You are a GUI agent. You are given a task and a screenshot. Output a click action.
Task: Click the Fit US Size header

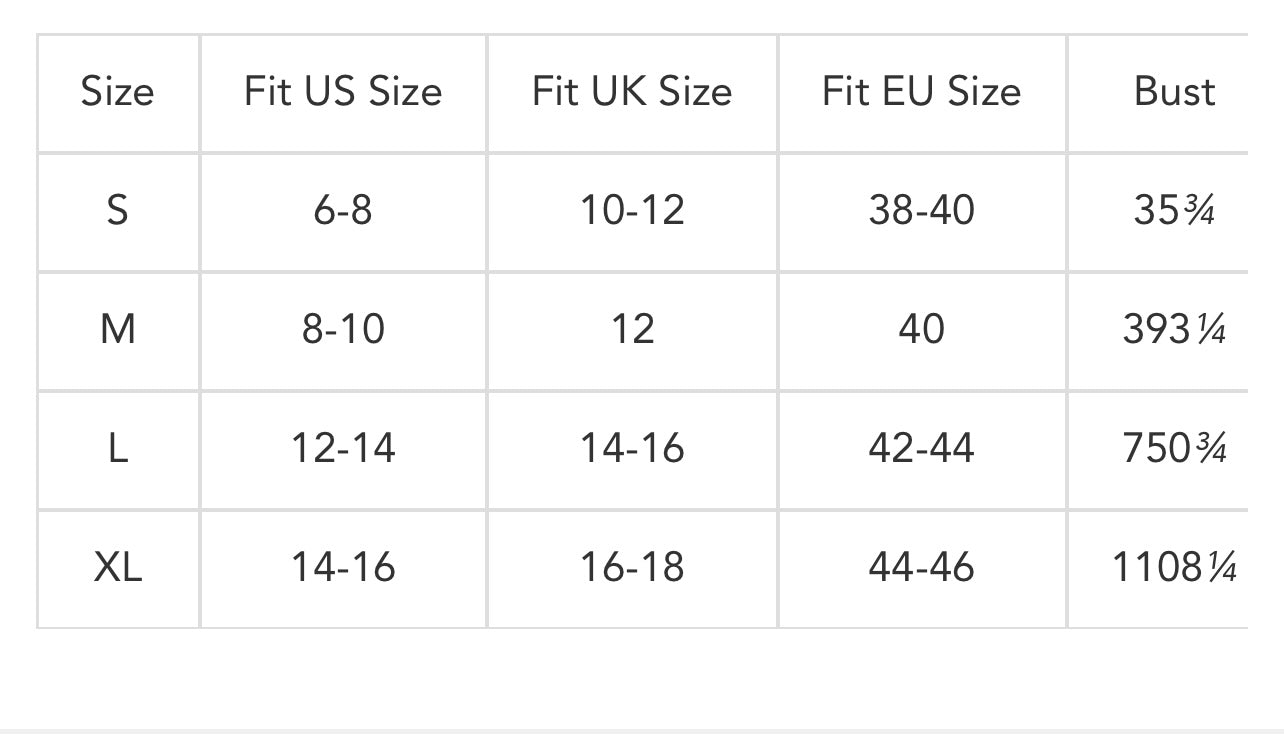coord(343,92)
